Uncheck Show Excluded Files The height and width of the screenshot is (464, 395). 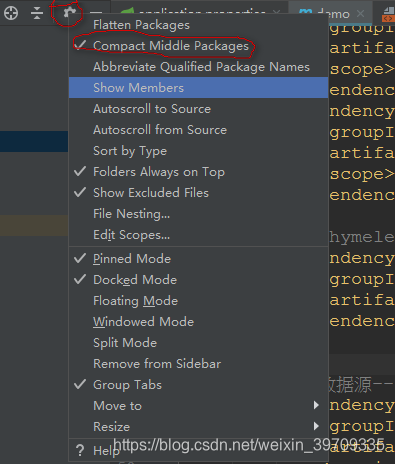(x=198, y=193)
